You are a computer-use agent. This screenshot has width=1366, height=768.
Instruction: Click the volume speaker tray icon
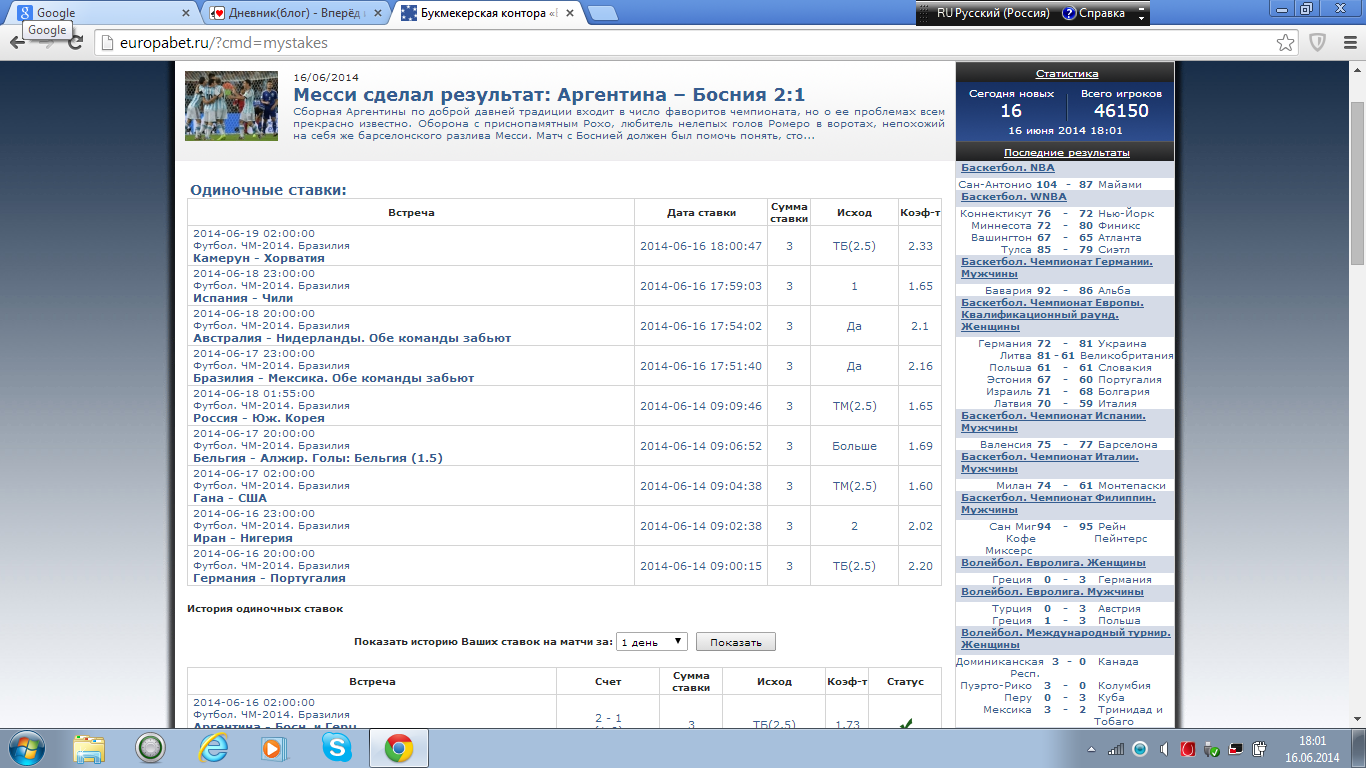pyautogui.click(x=1163, y=749)
